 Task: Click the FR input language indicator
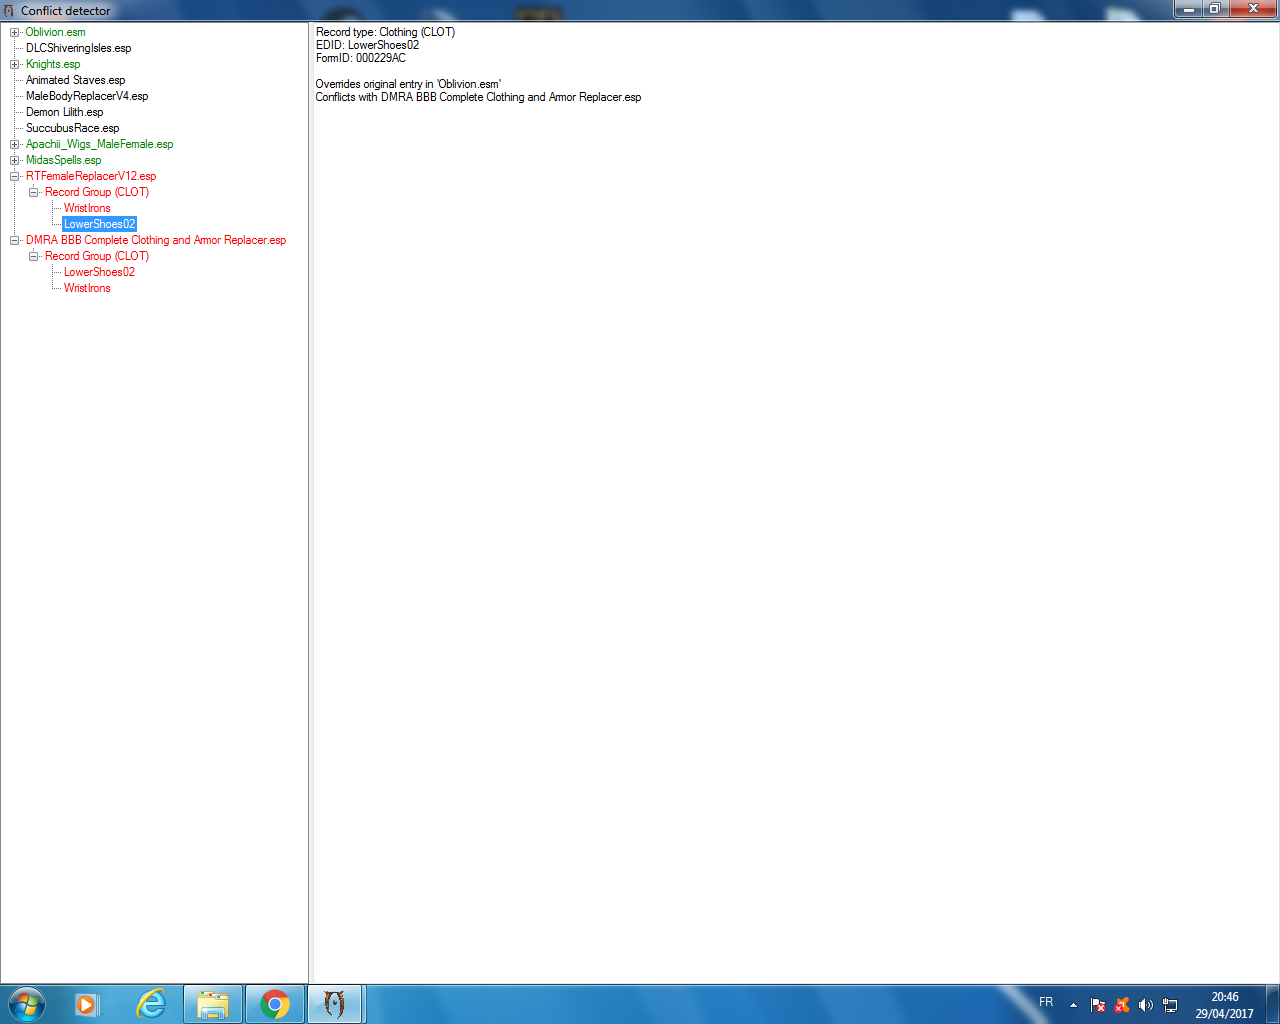[1046, 1002]
